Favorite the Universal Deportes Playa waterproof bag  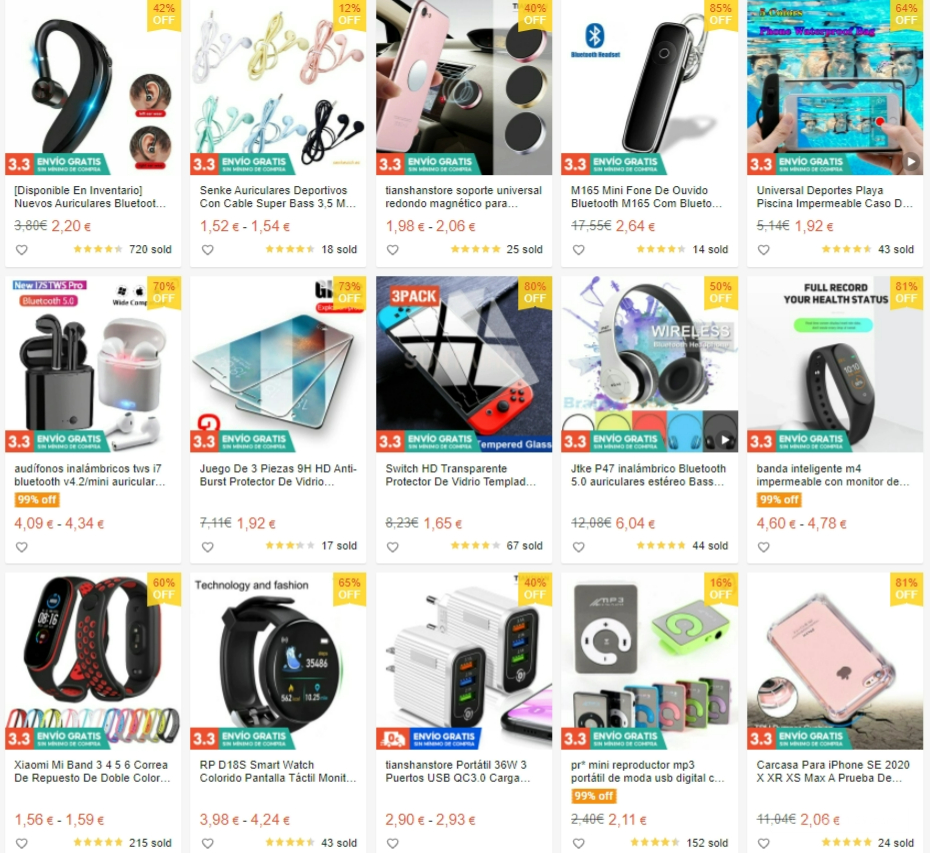764,250
